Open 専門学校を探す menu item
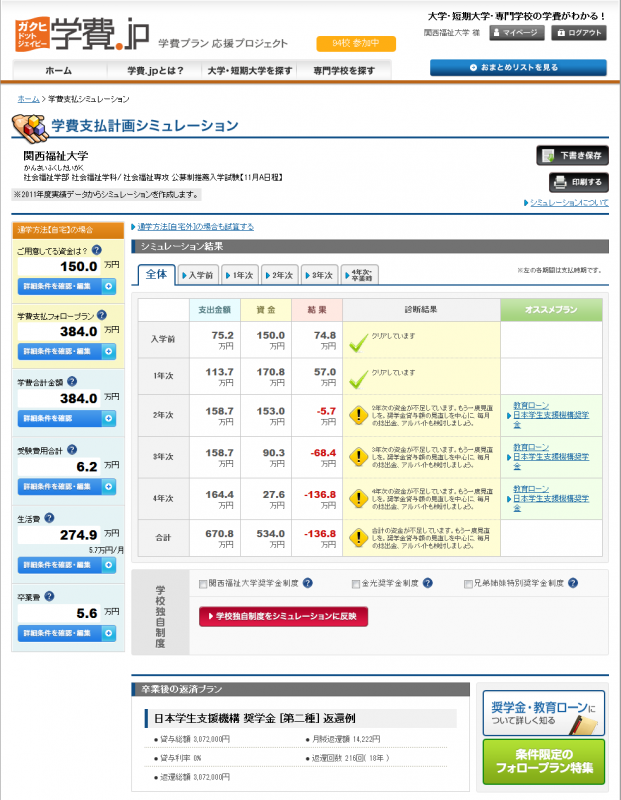 coord(344,70)
